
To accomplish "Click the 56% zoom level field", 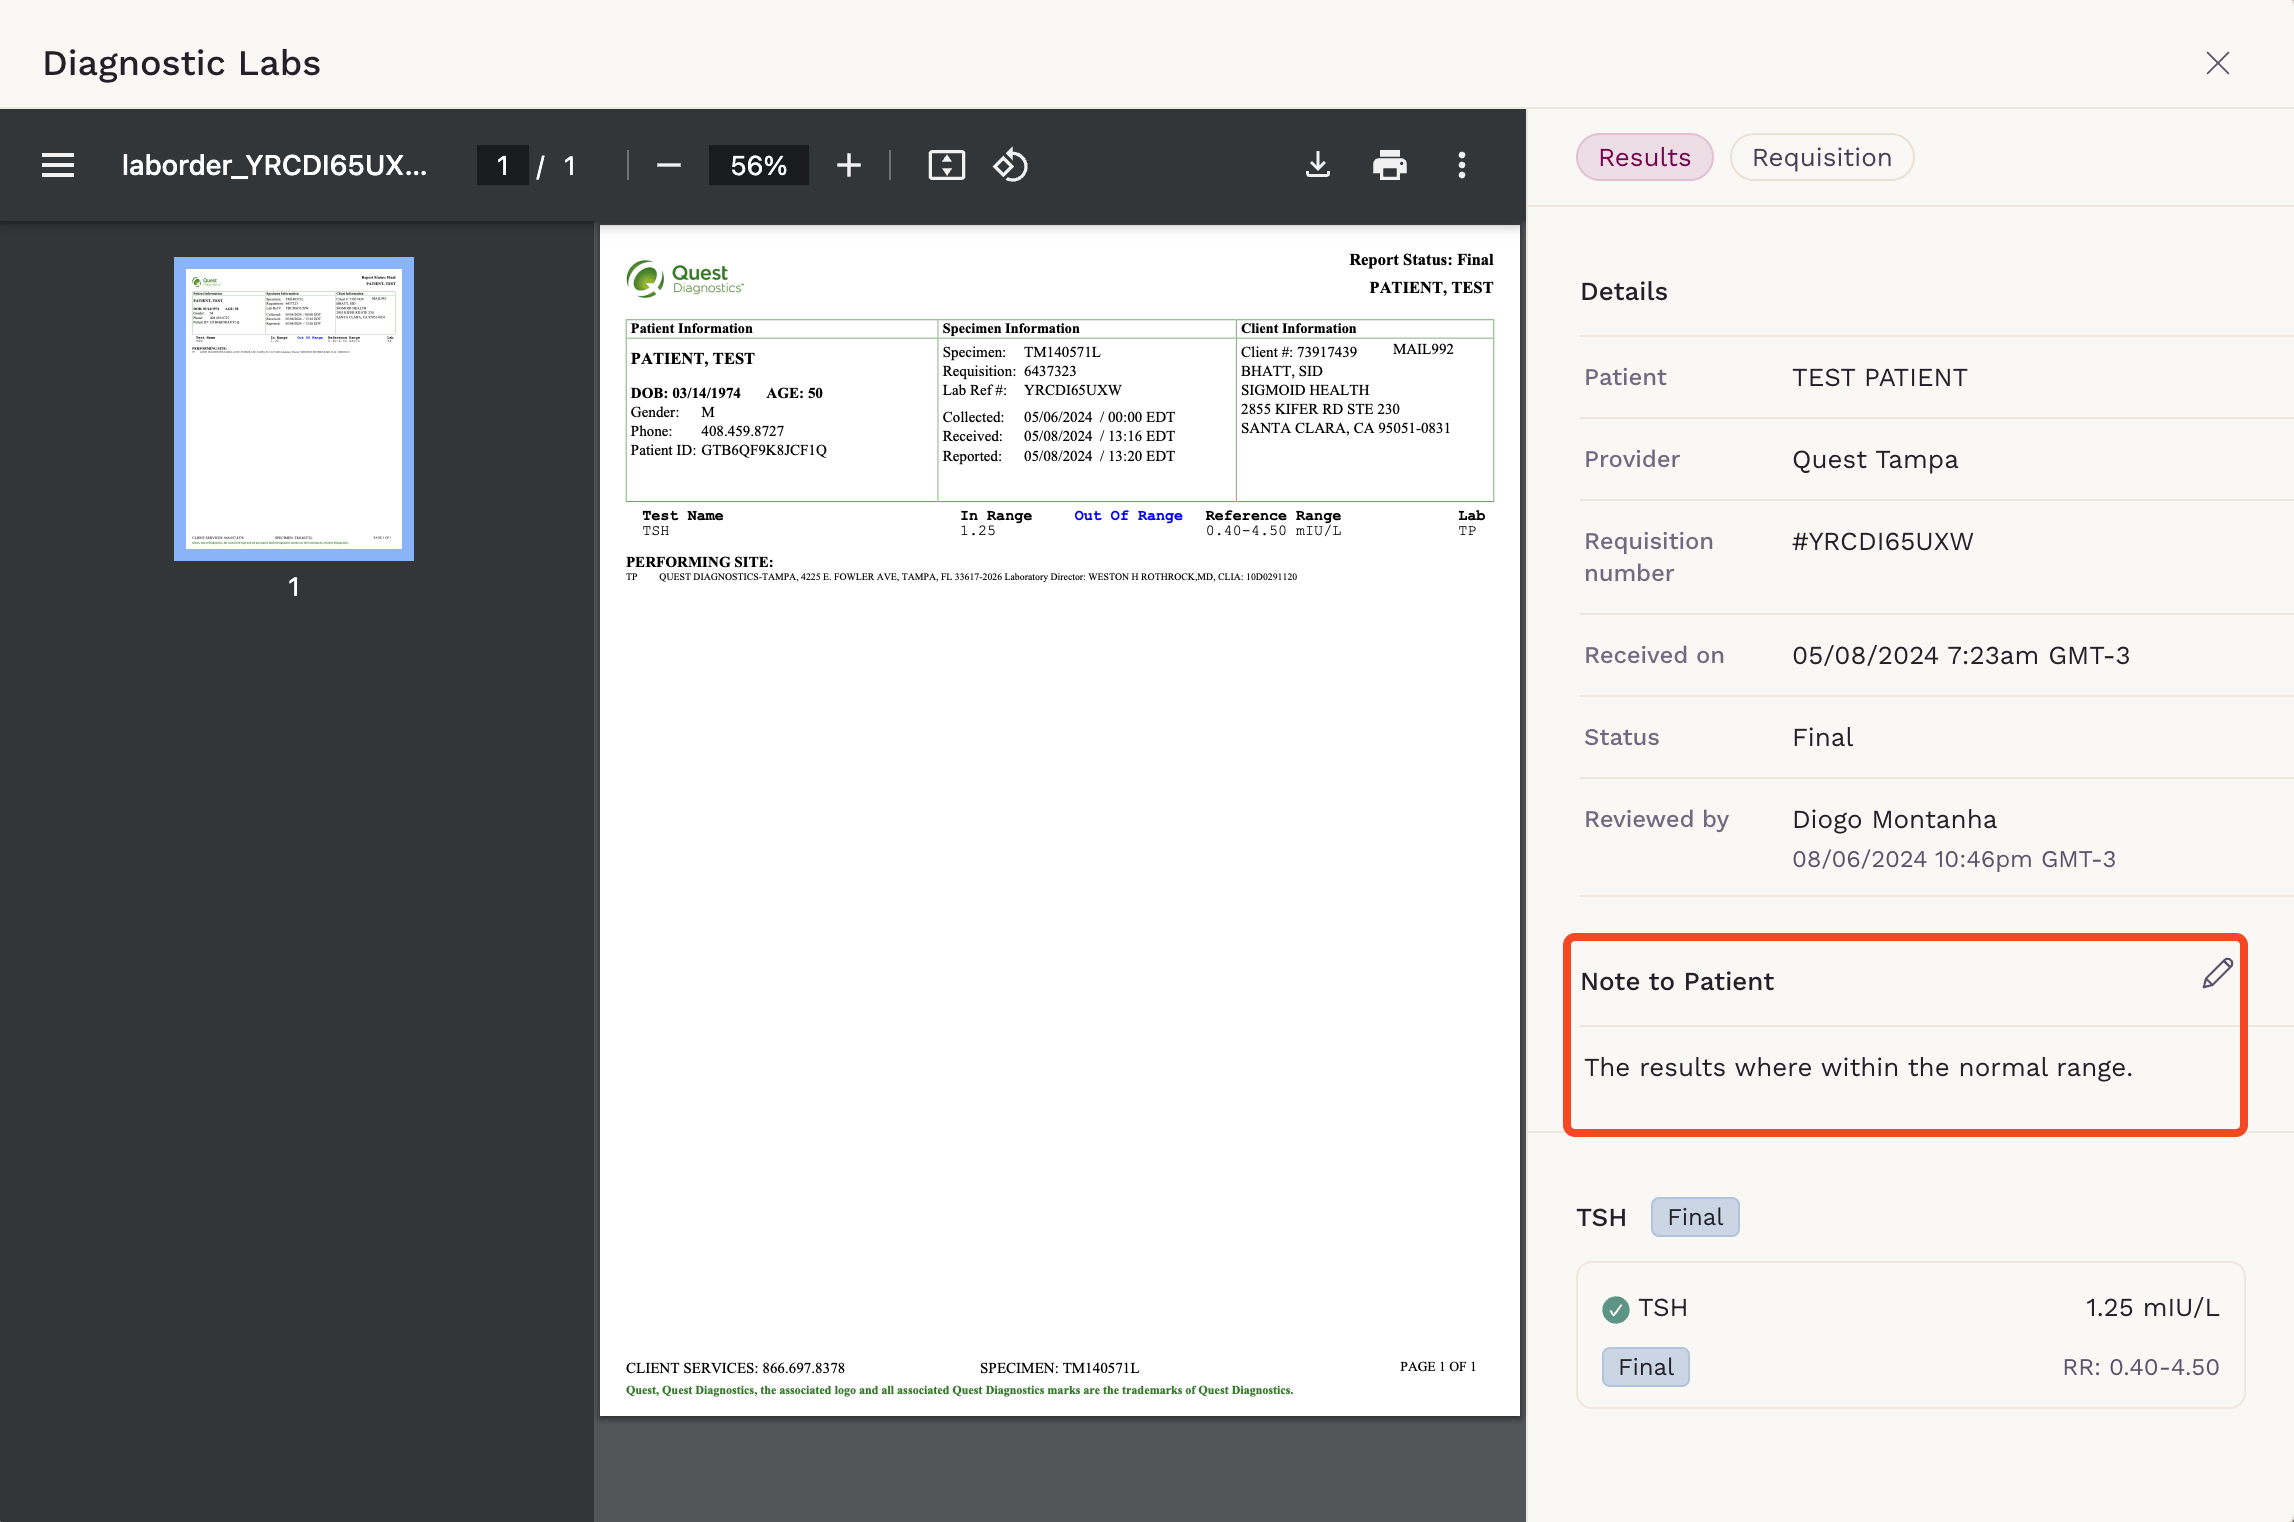I will (x=758, y=165).
